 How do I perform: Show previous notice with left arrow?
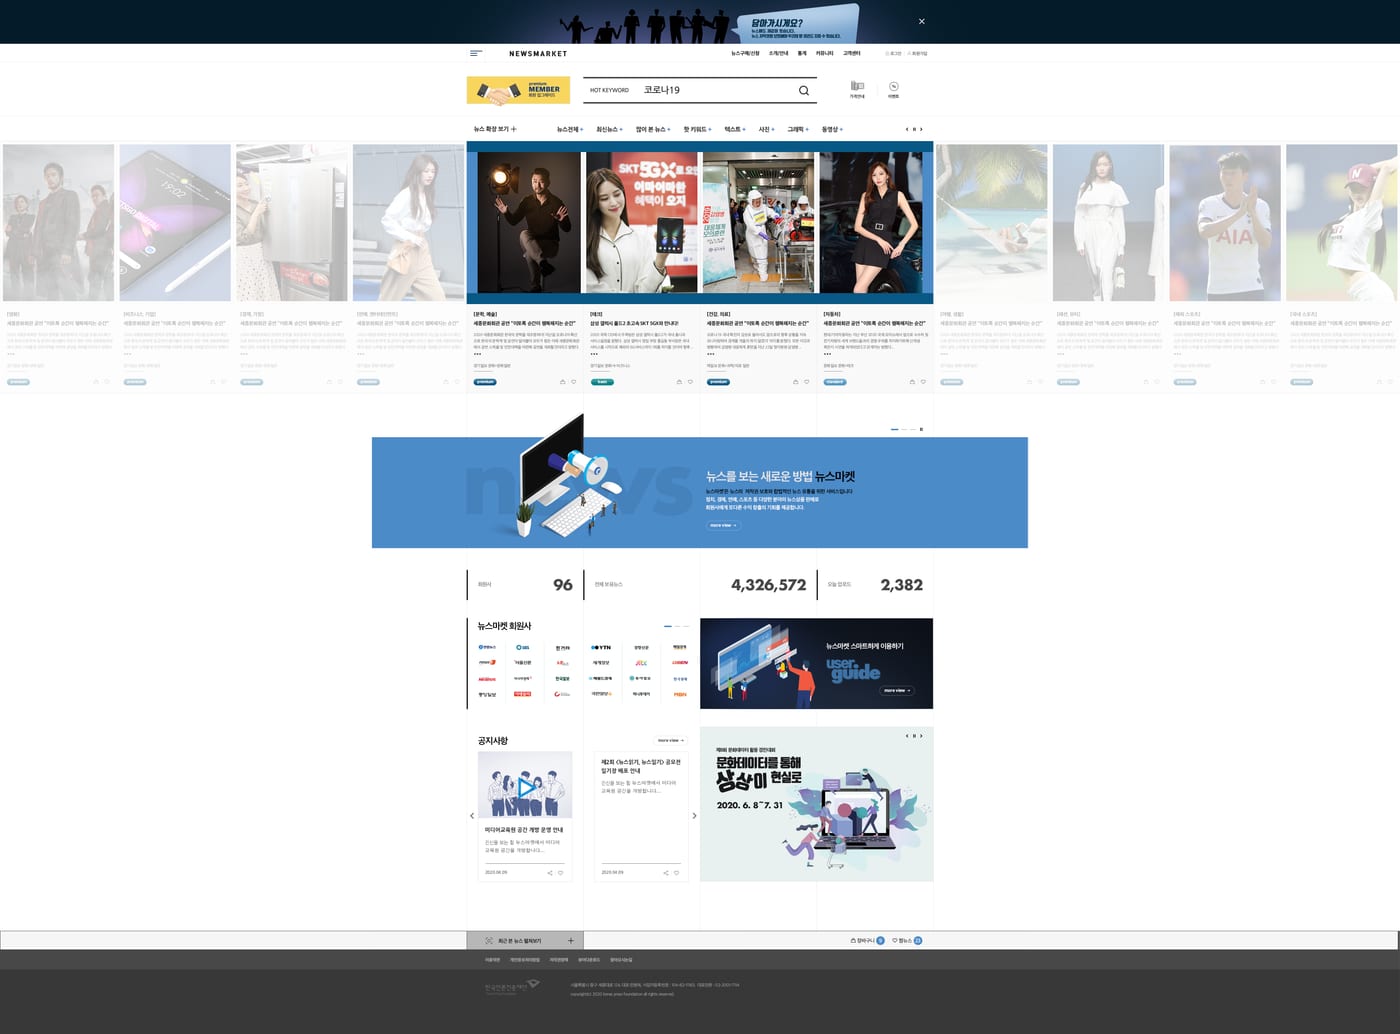tap(472, 816)
